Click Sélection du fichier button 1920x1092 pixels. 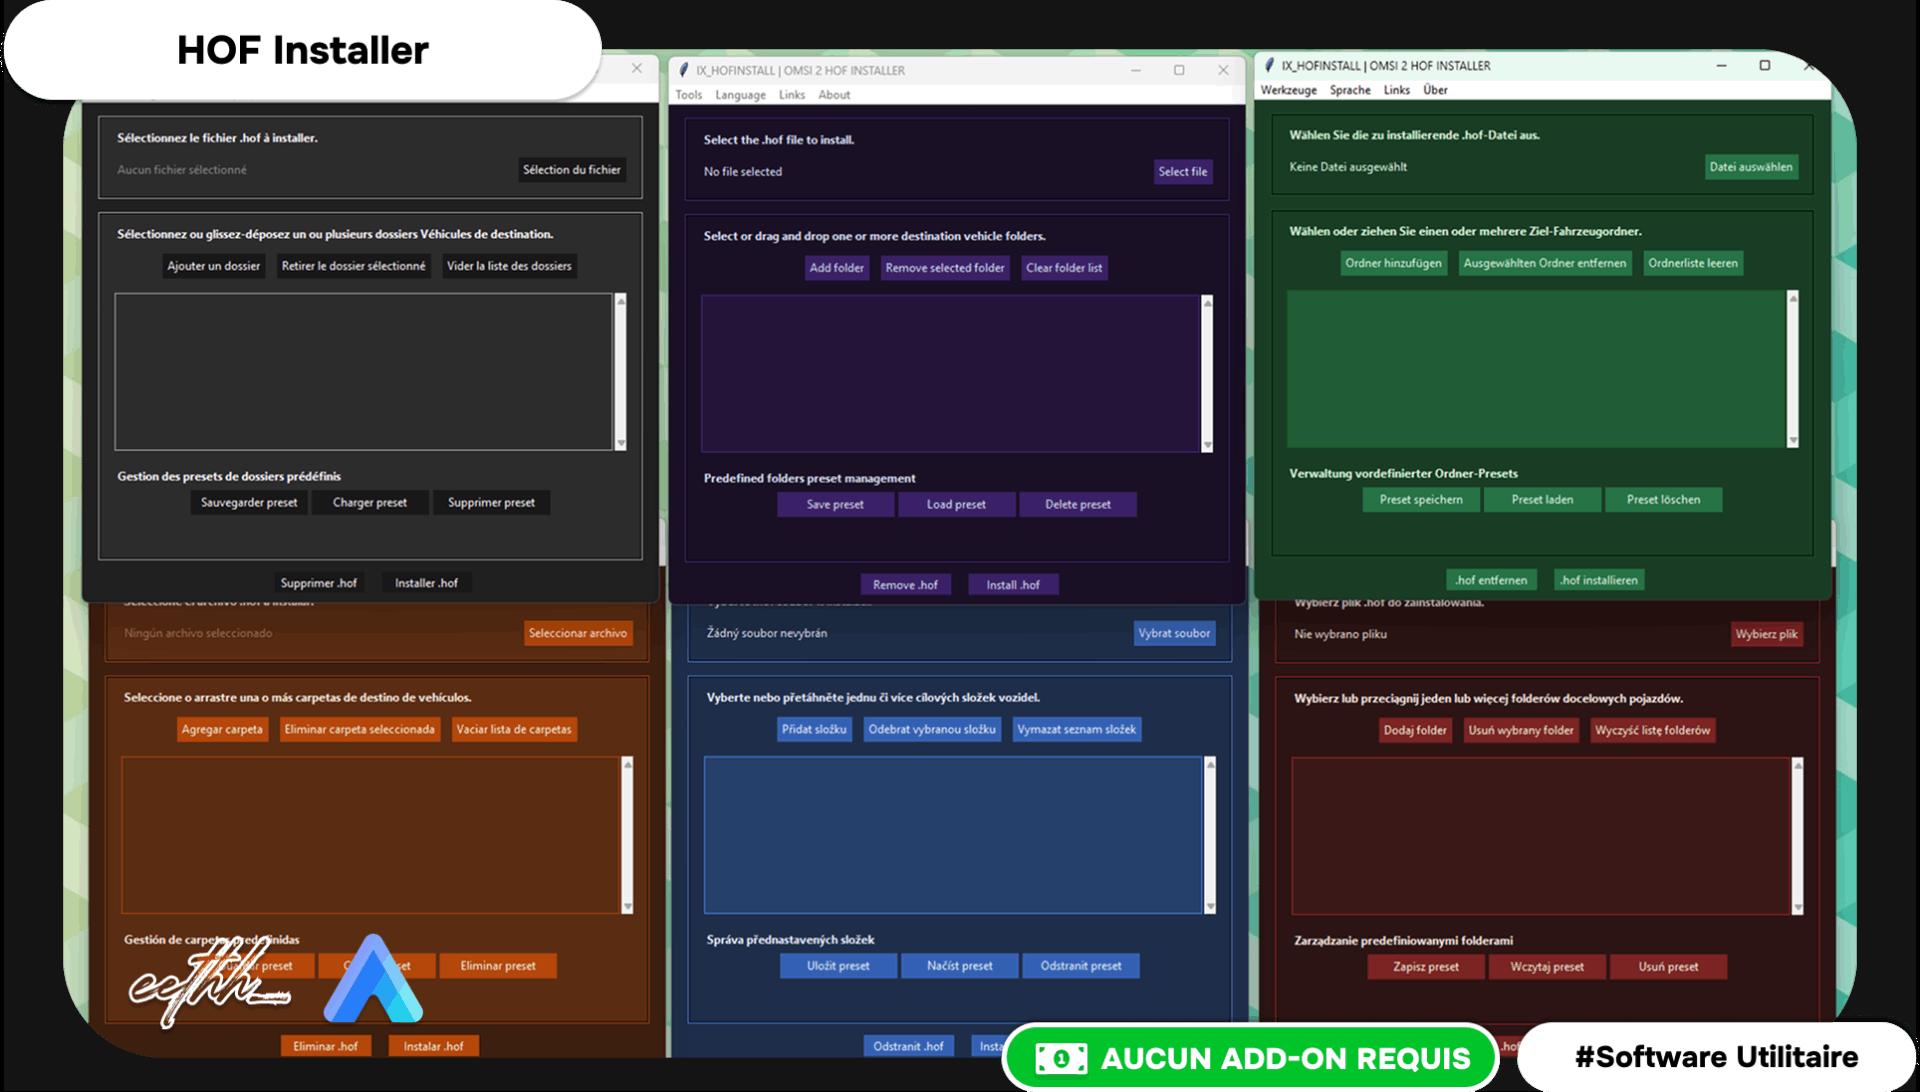[572, 170]
